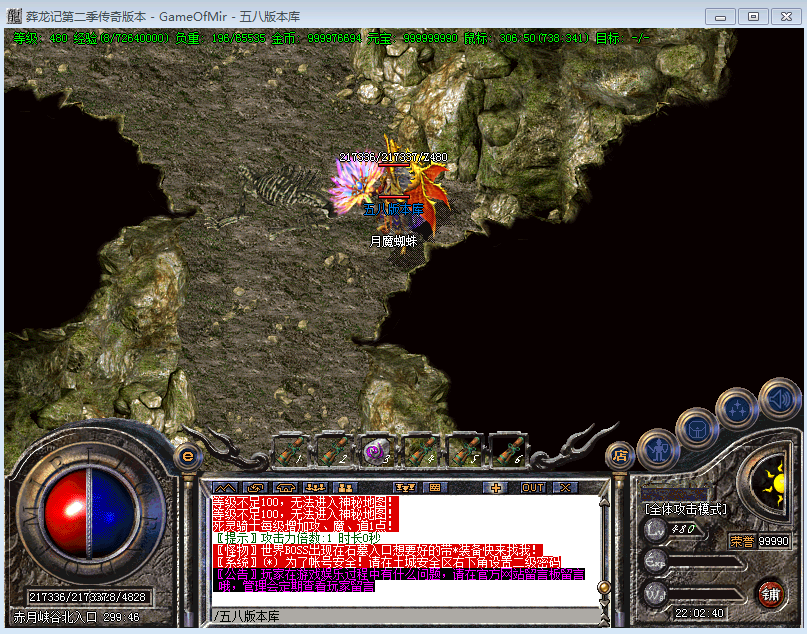This screenshot has height=634, width=807.
Task: Click the Exp progress bar
Action: pyautogui.click(x=707, y=562)
